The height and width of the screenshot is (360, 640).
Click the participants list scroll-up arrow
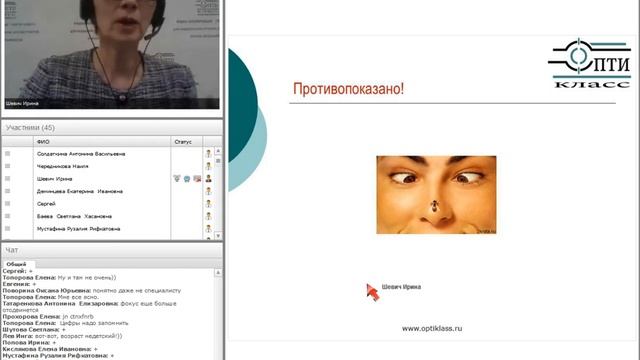point(218,151)
